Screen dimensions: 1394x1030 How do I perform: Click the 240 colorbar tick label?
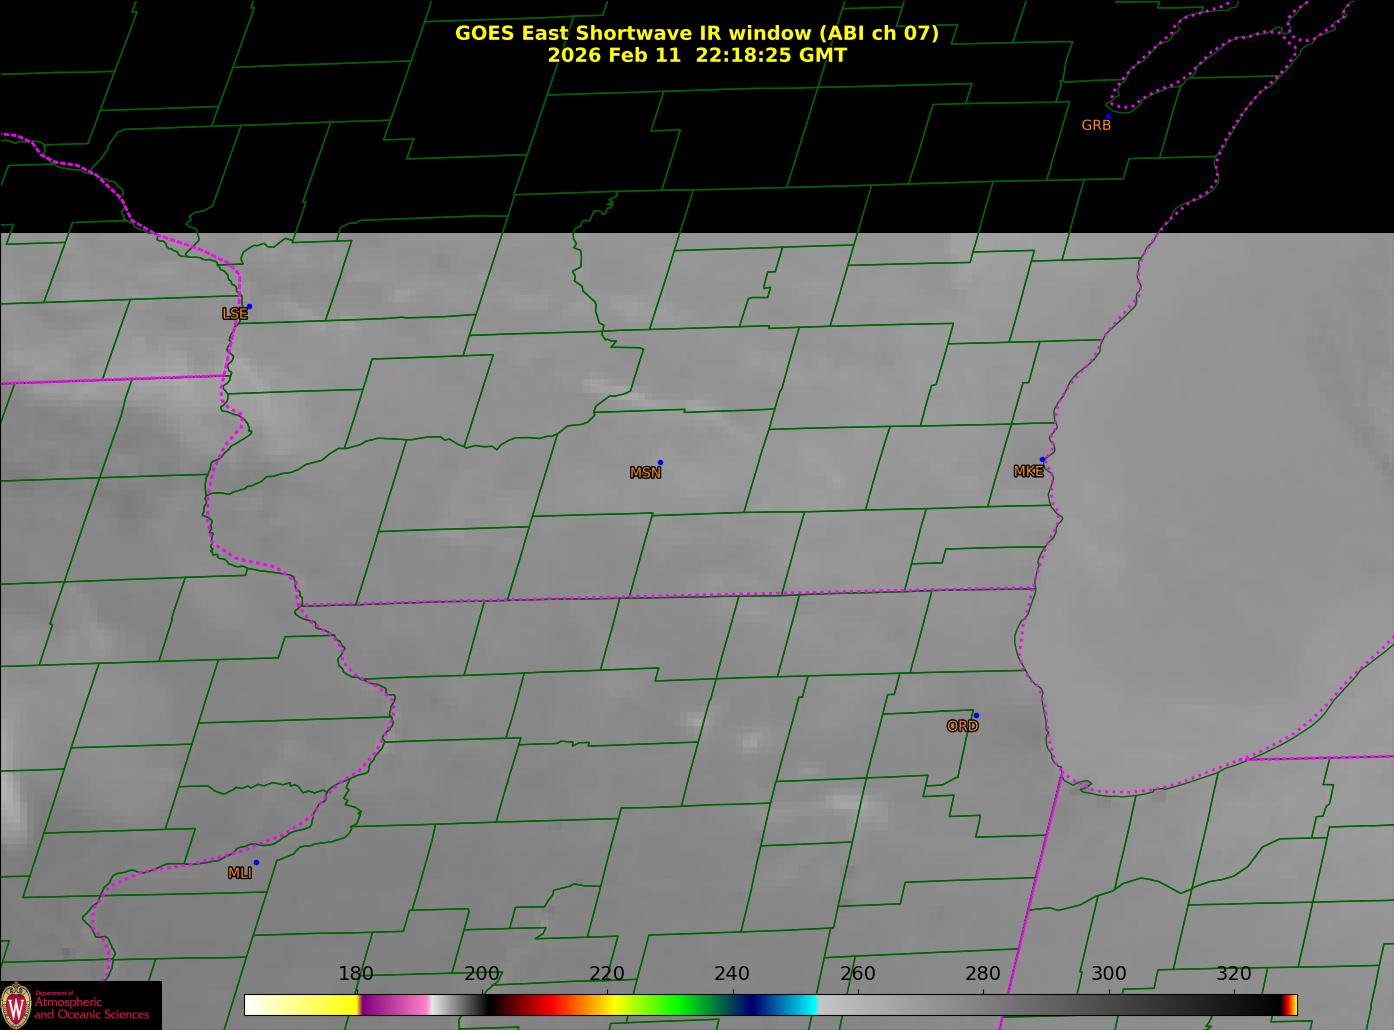coord(732,974)
